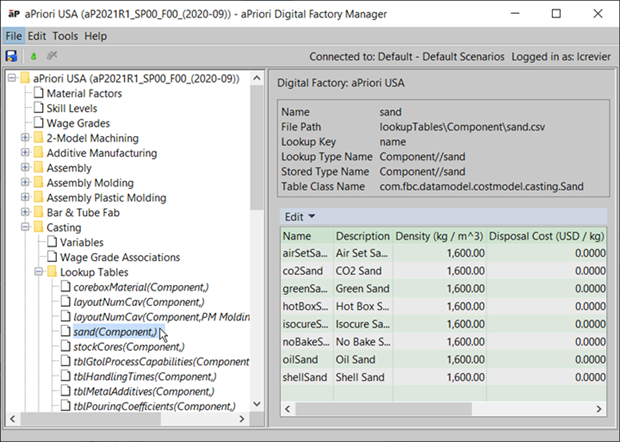Viewport: 620px width, 442px height.
Task: Click the tblHandlingTimes table document icon
Action: tap(65, 376)
